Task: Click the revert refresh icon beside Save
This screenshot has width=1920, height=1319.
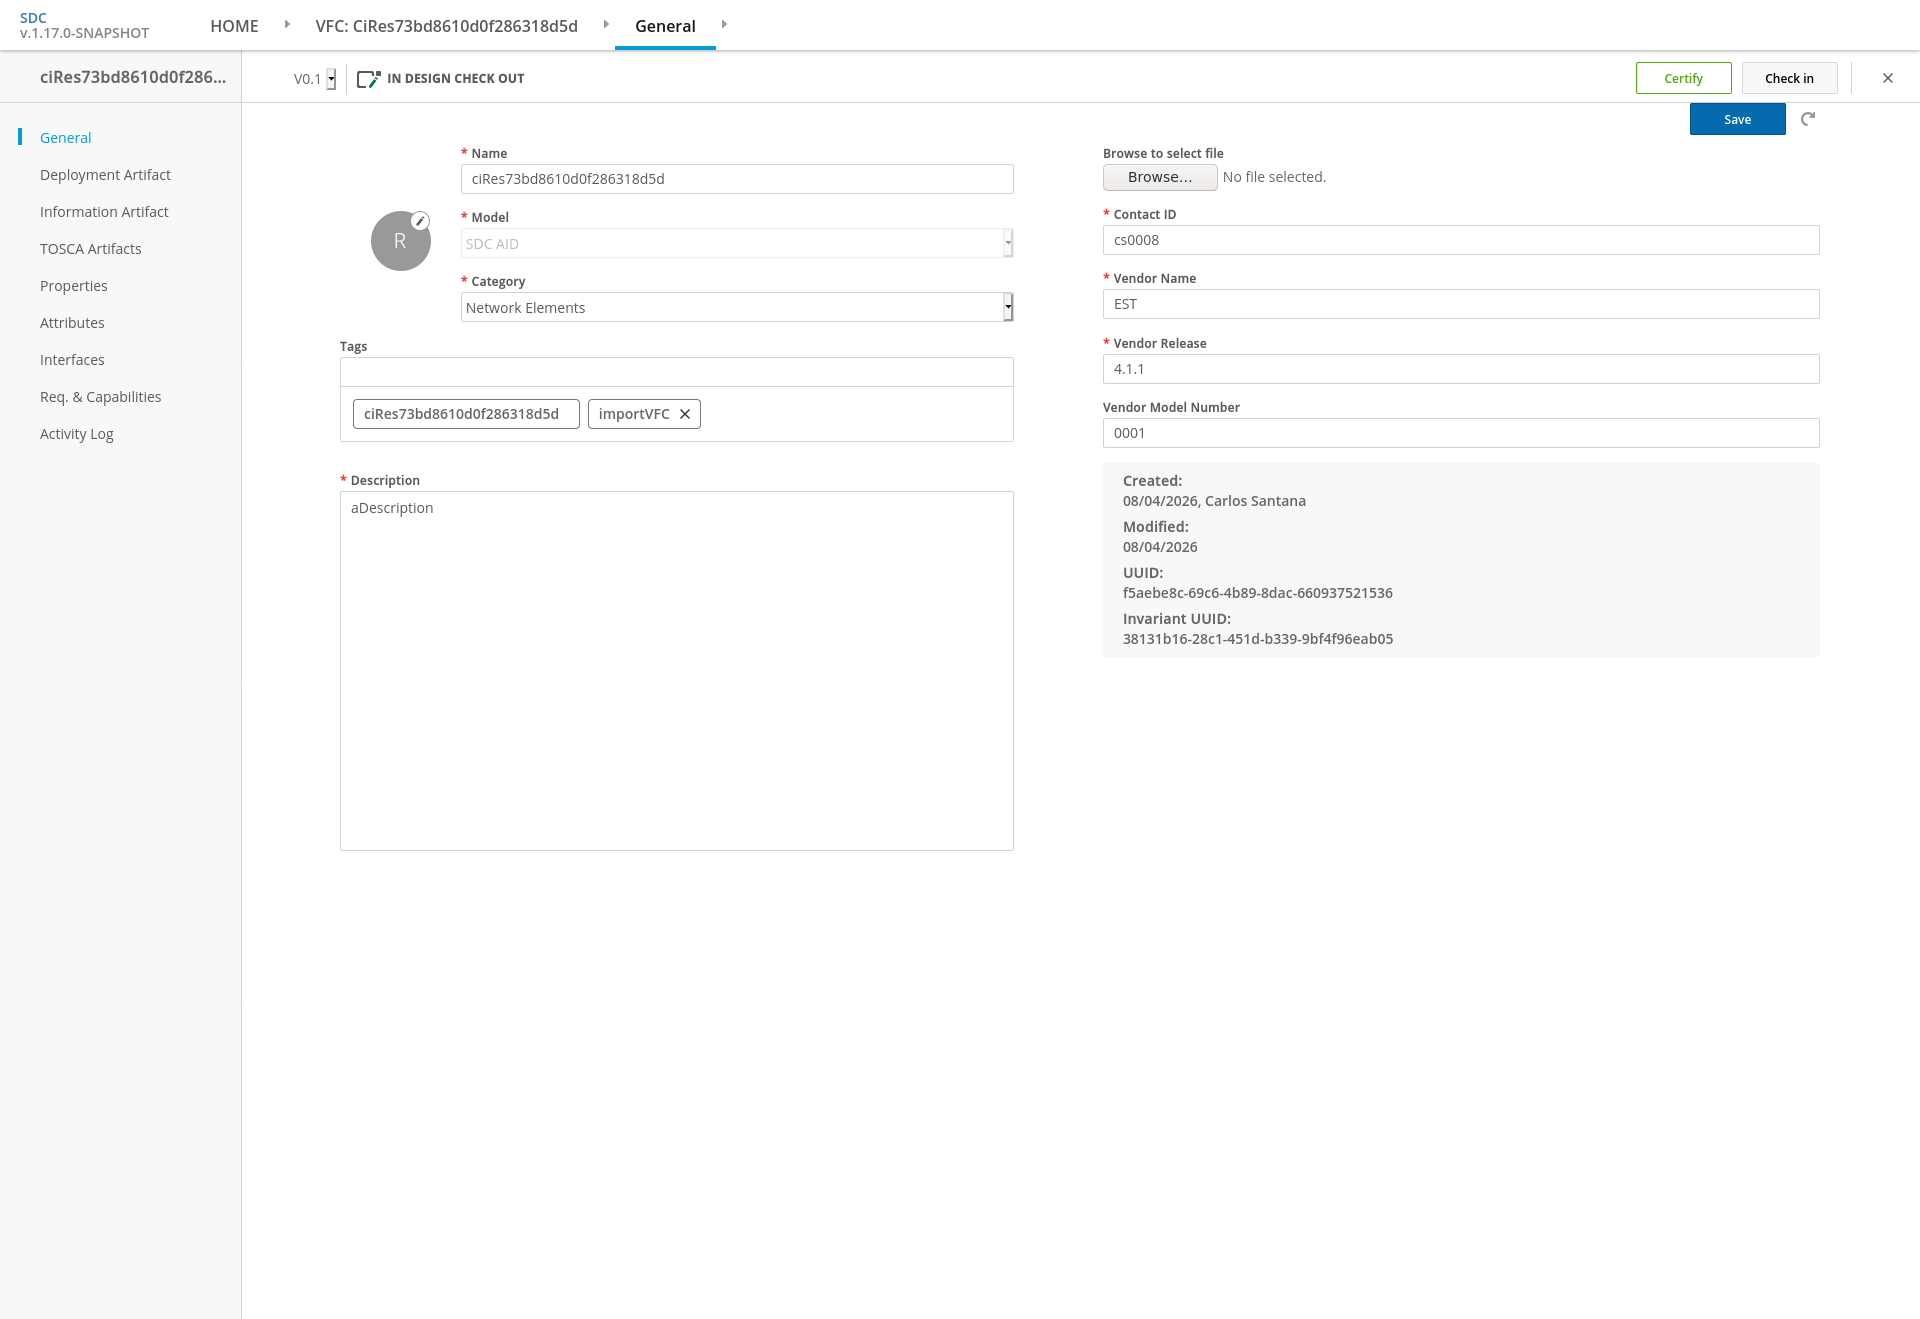Action: (x=1808, y=119)
